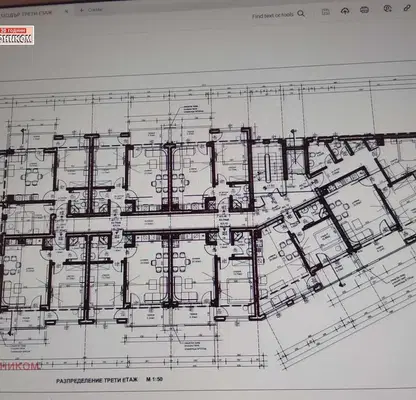
Task: Click the dining table in upper middle apartment
Action: click(170, 183)
